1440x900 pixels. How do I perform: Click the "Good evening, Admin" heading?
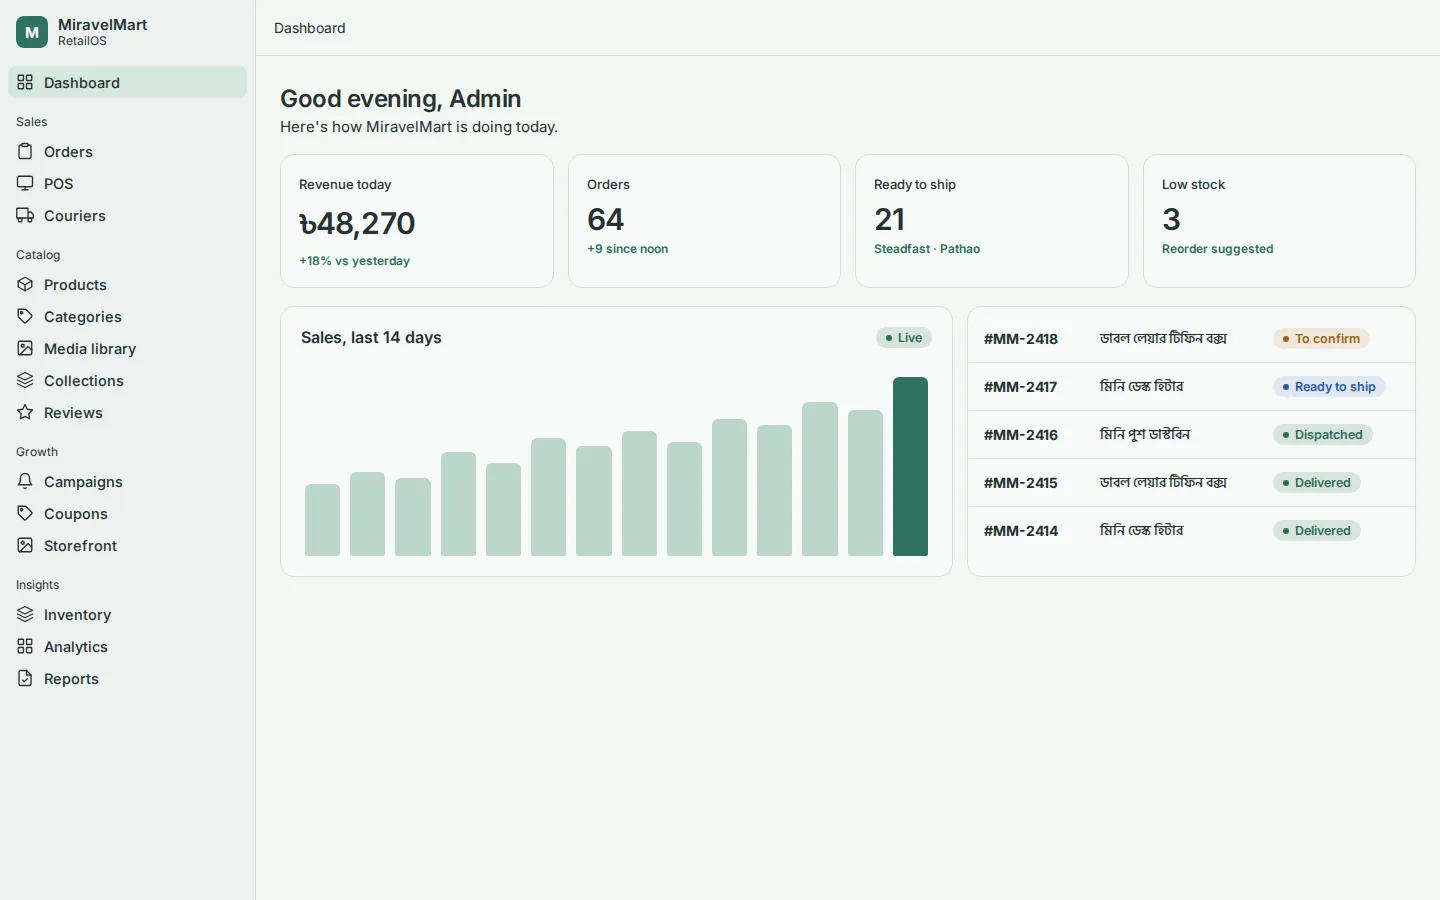coord(401,99)
